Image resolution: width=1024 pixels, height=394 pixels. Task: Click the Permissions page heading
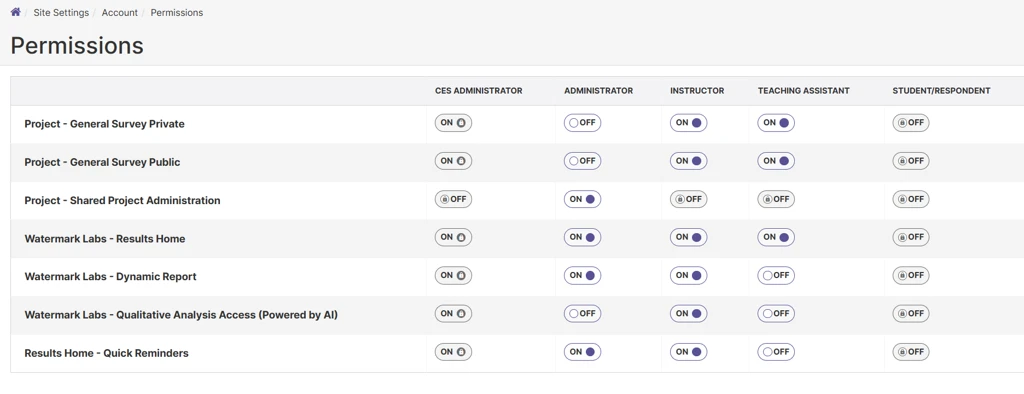[x=77, y=46]
